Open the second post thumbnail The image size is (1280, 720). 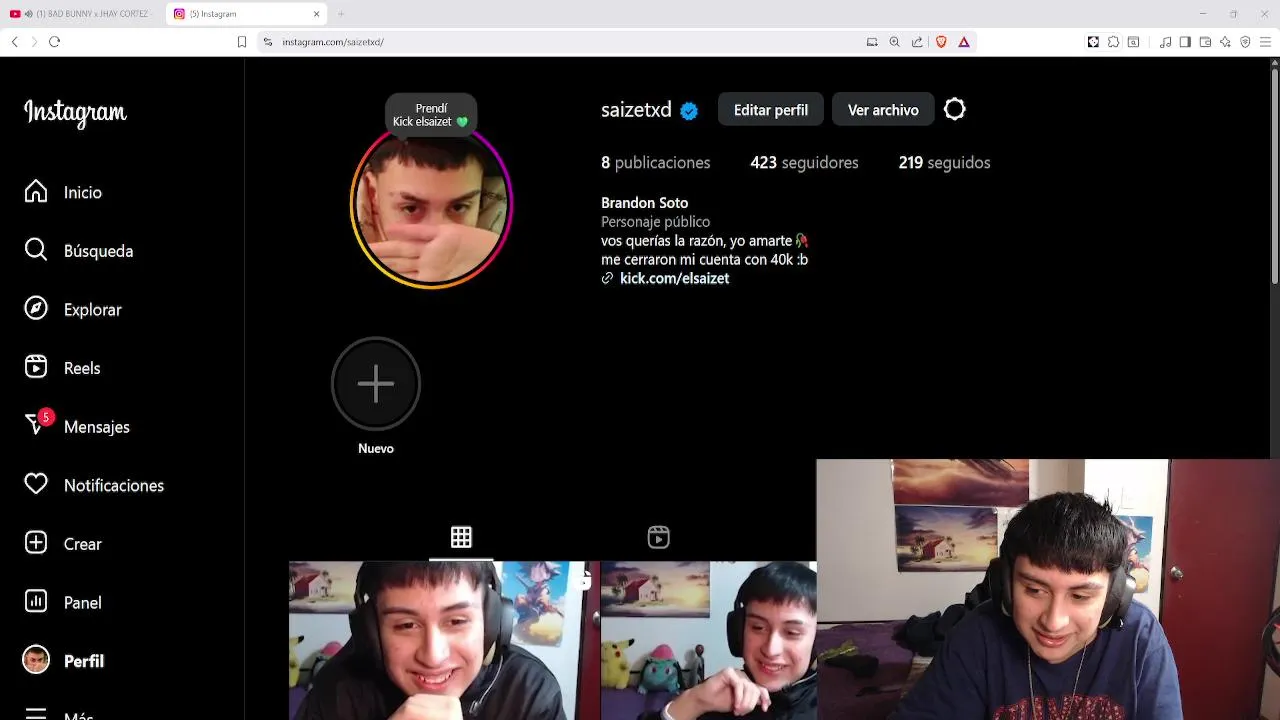(x=708, y=640)
